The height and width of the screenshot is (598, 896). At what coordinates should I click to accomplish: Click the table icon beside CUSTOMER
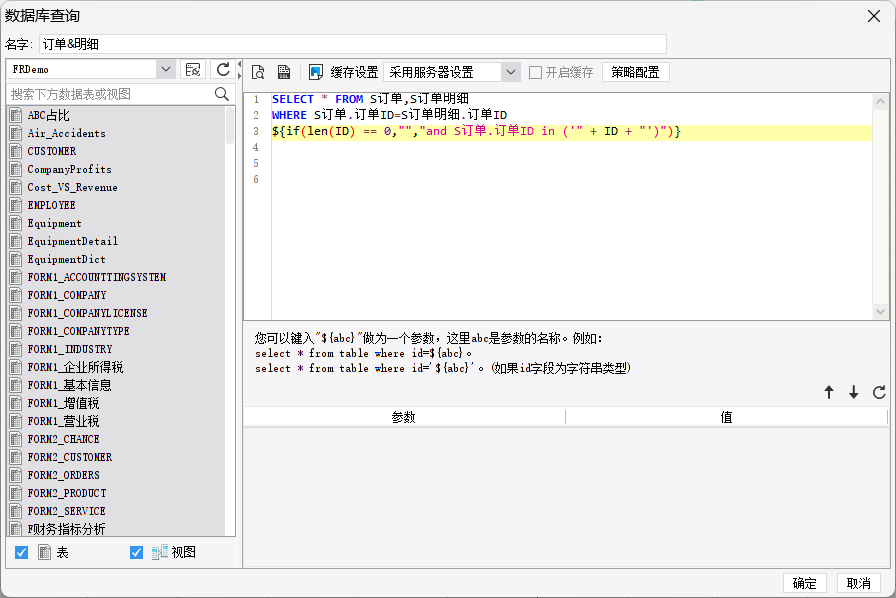tap(16, 151)
